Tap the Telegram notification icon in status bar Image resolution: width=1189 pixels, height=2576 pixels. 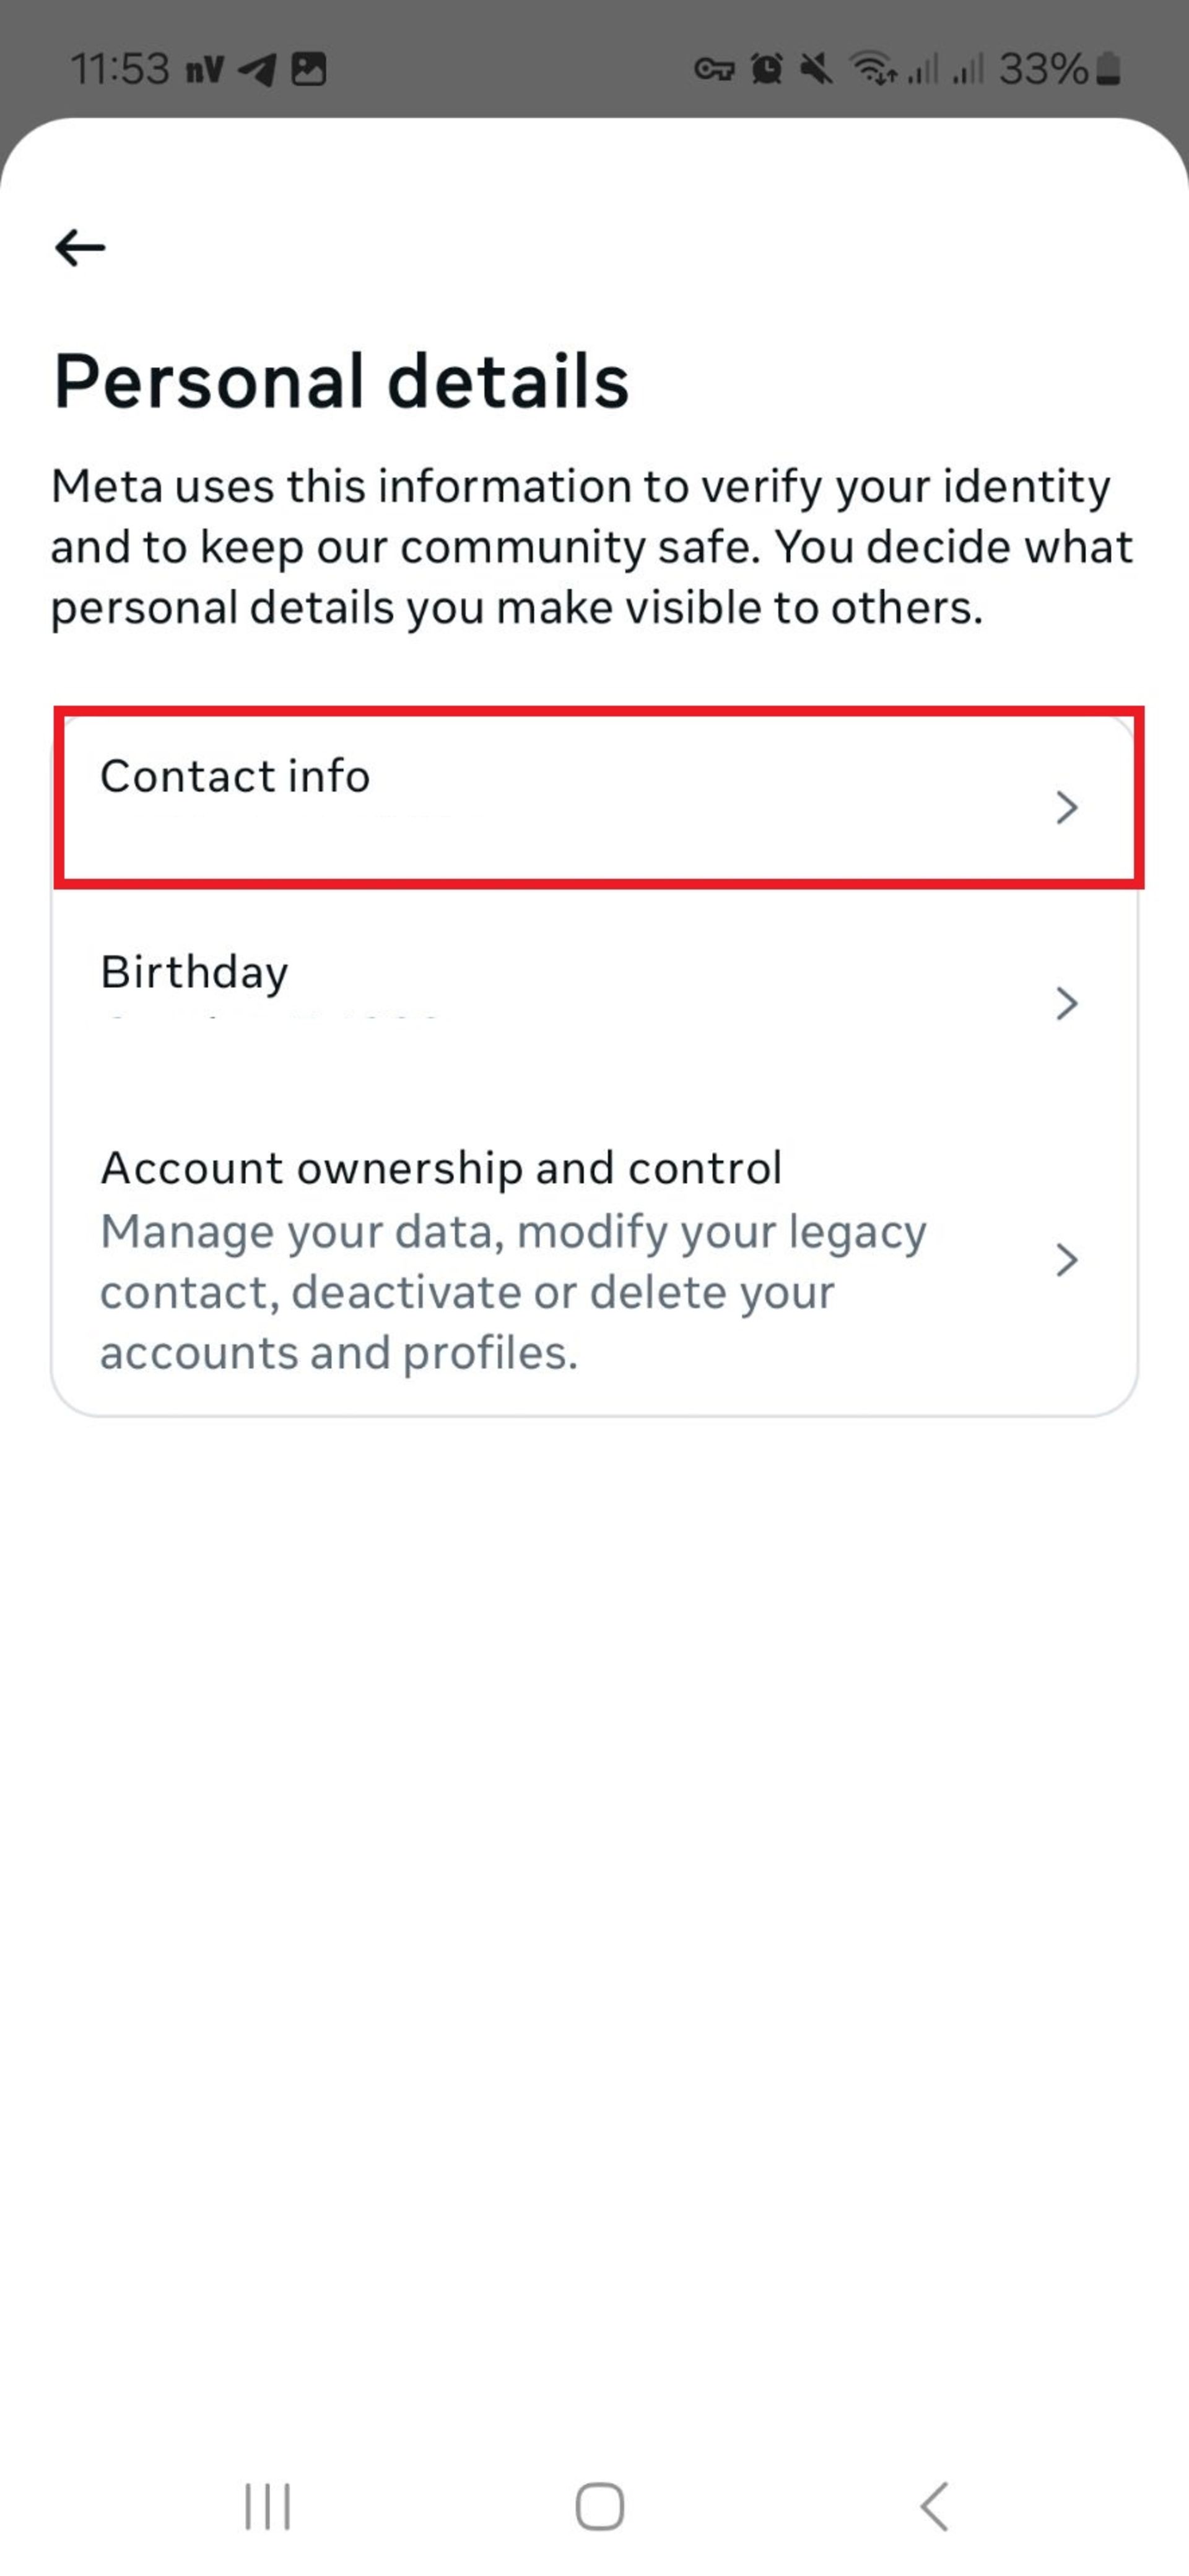257,69
